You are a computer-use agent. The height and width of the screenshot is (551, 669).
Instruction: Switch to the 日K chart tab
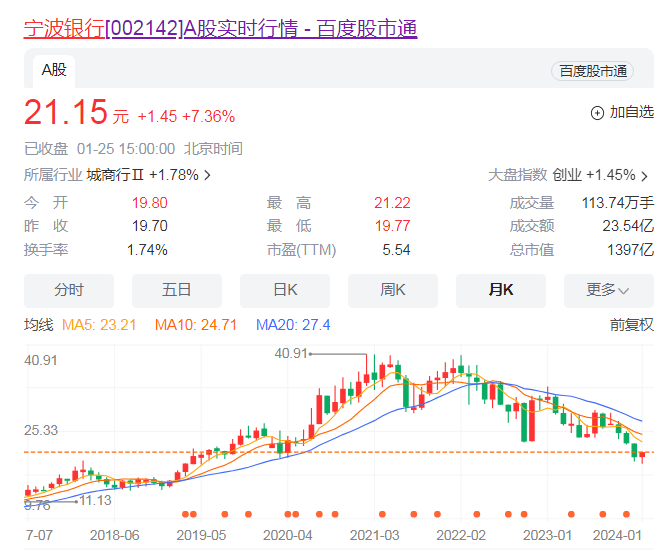coord(285,290)
